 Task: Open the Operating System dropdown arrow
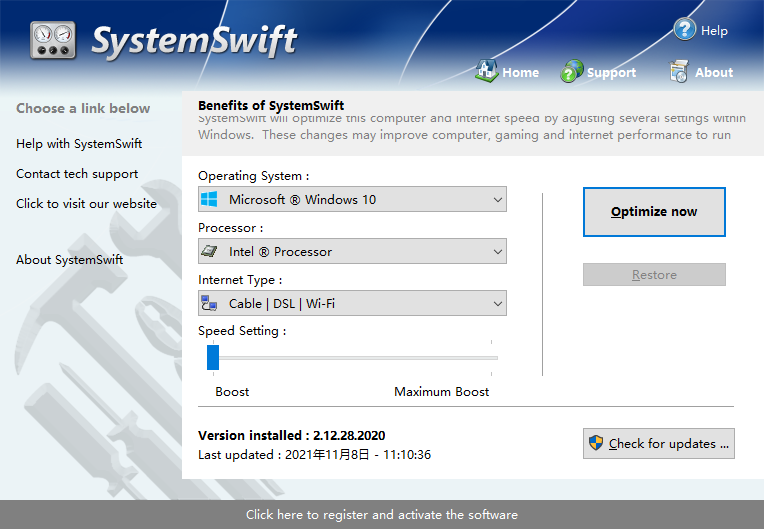[497, 200]
